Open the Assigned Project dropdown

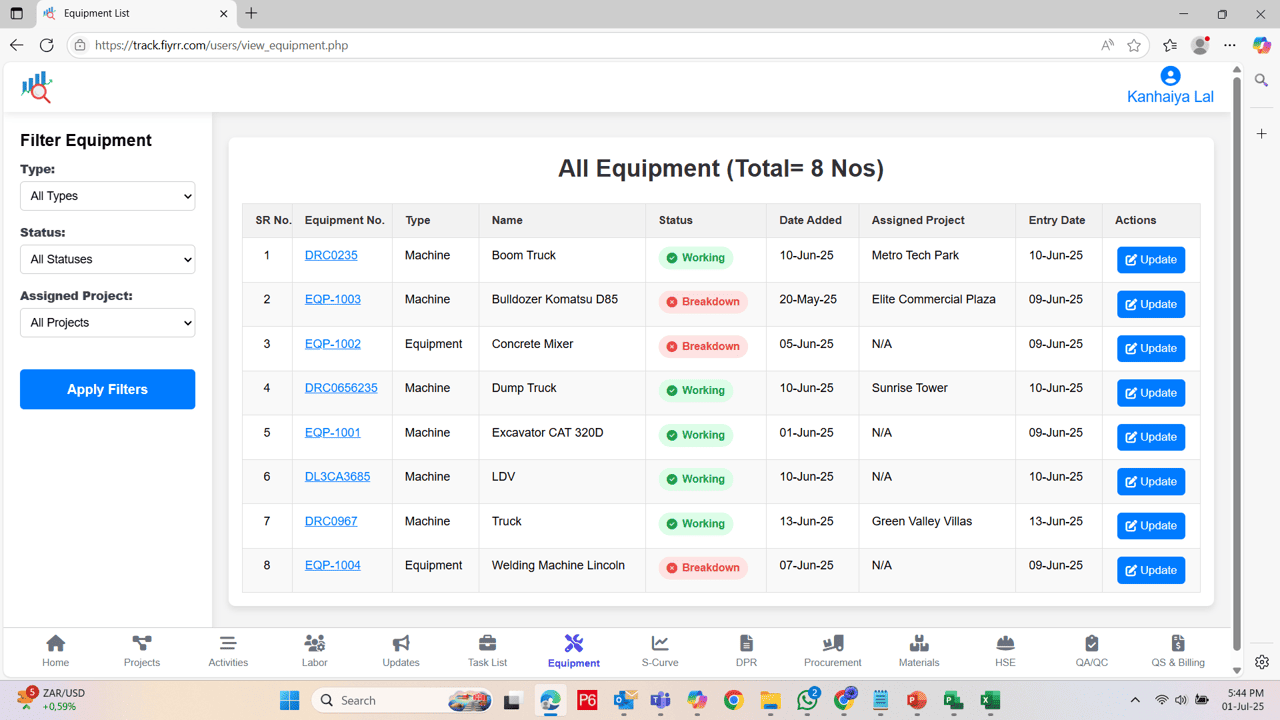pyautogui.click(x=107, y=322)
